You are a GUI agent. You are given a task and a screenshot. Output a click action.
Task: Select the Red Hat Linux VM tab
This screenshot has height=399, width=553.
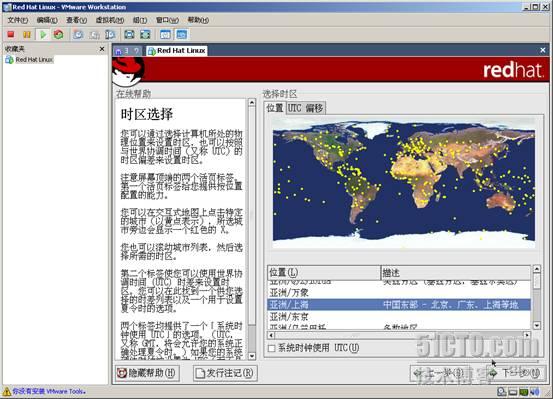pyautogui.click(x=177, y=51)
